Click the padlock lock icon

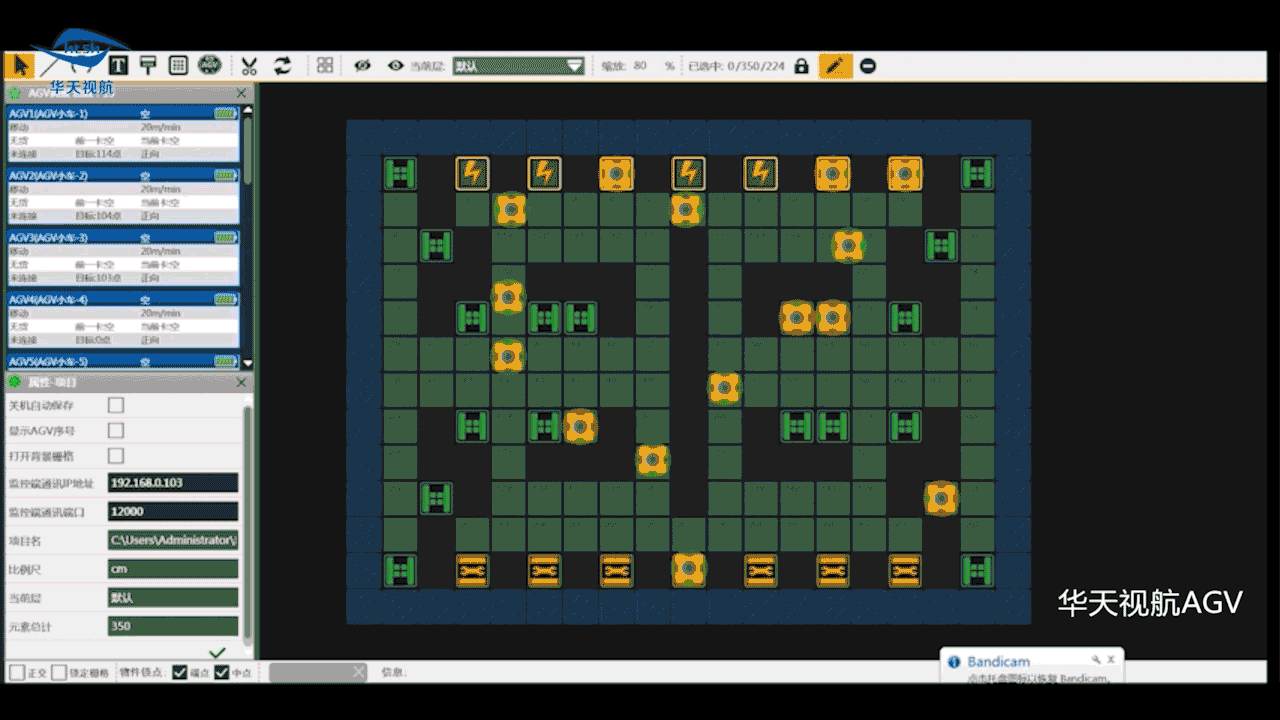point(801,66)
